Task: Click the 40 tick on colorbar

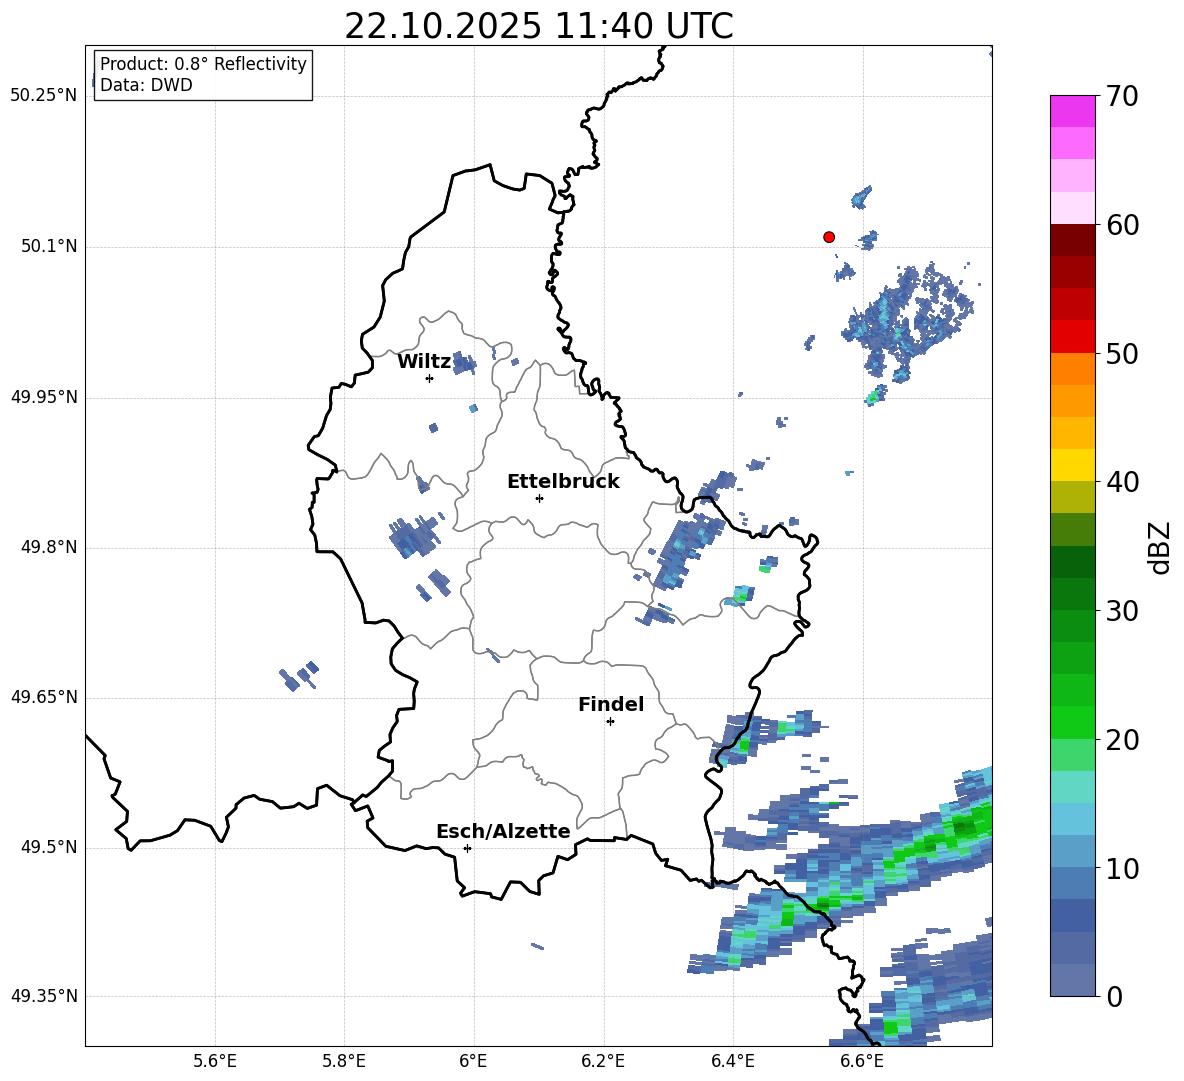Action: click(1122, 482)
